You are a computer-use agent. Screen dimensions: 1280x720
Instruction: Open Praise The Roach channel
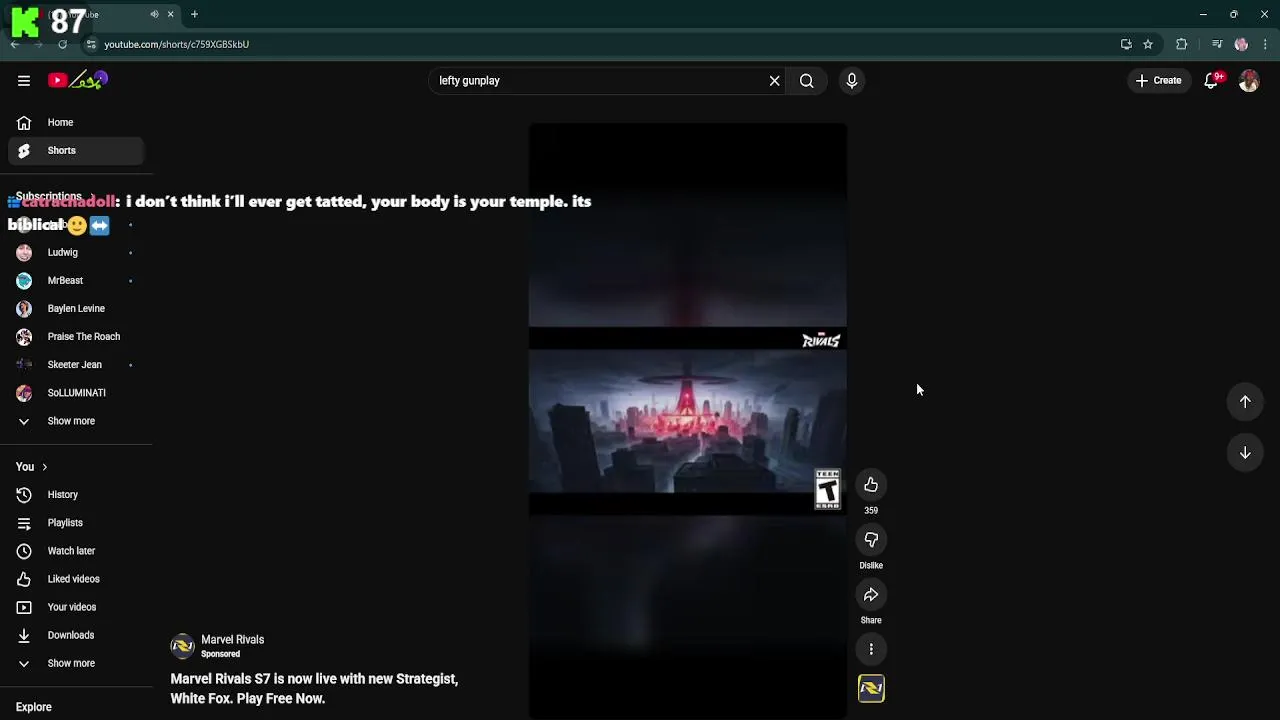coord(76,337)
